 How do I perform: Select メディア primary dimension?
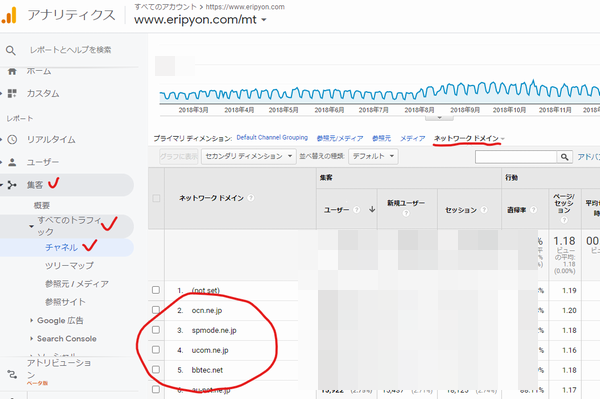pos(412,138)
